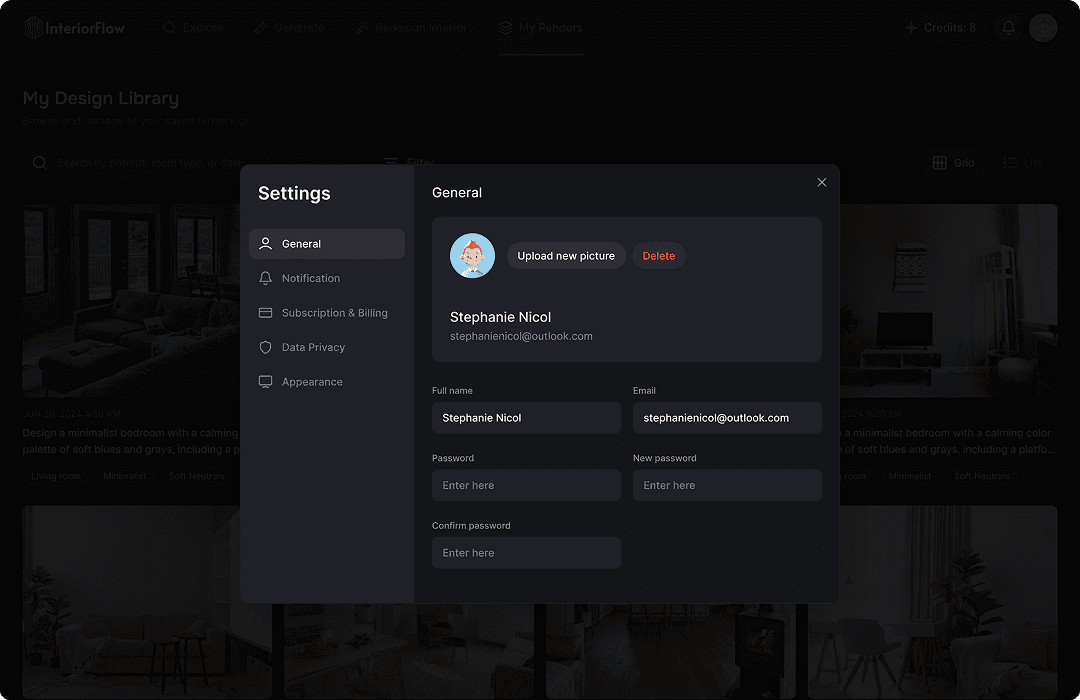The width and height of the screenshot is (1080, 700).
Task: Close the Settings dialog
Action: pyautogui.click(x=822, y=182)
